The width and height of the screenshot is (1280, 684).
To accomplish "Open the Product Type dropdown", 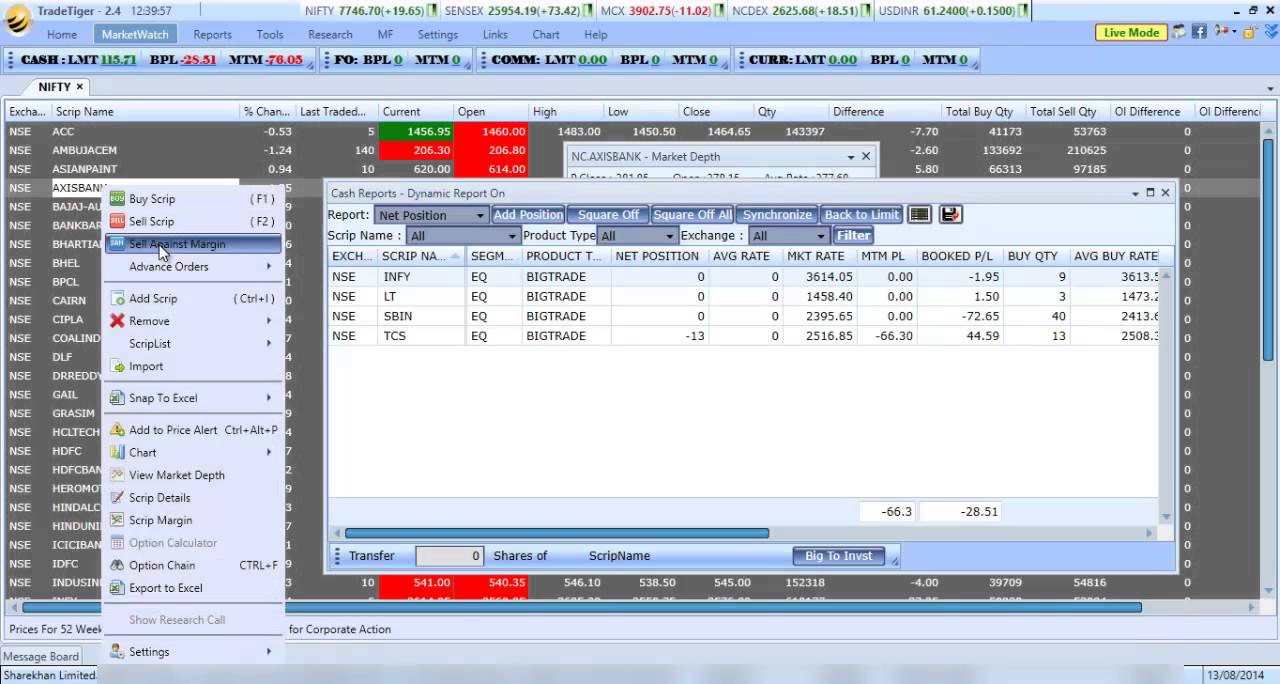I will pos(638,236).
